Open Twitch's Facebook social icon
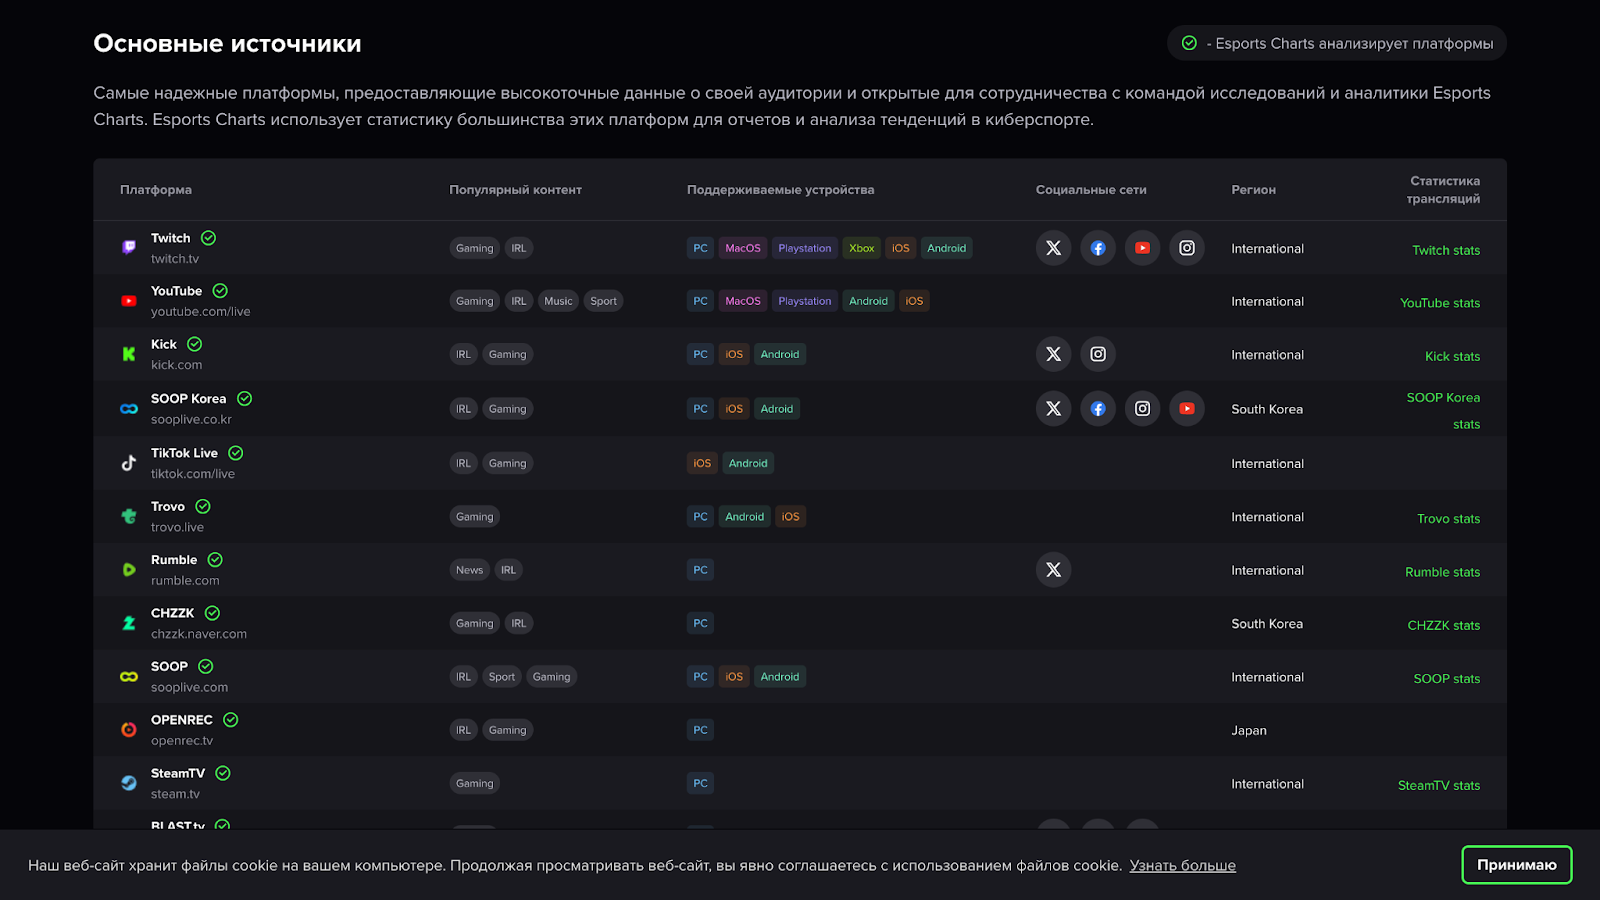The width and height of the screenshot is (1600, 900). (x=1098, y=248)
